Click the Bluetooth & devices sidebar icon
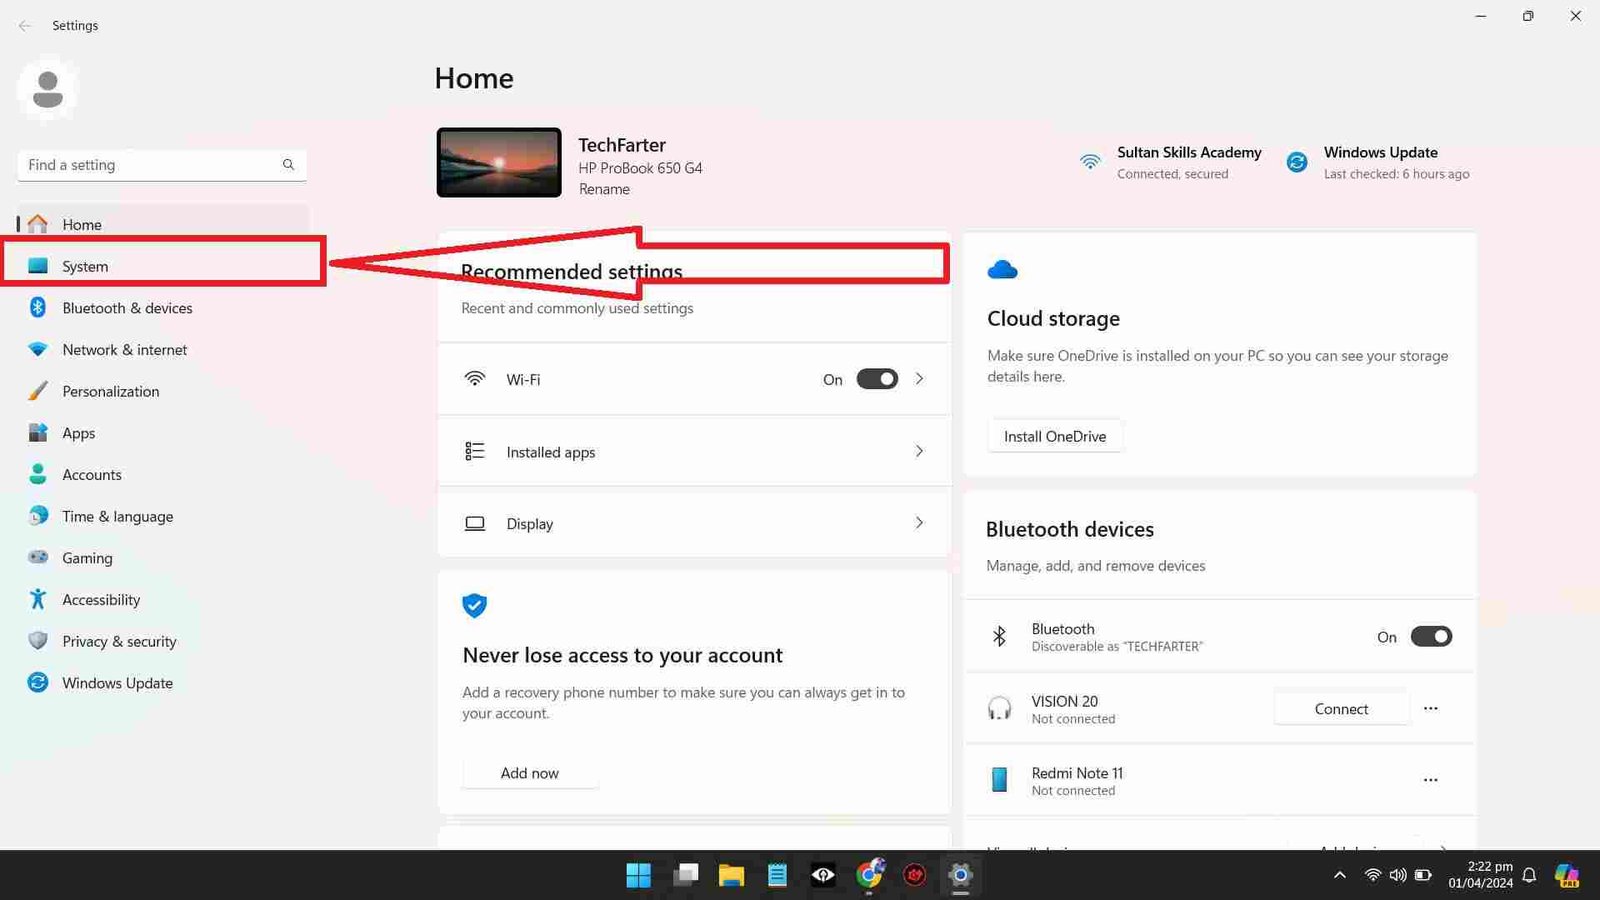1600x900 pixels. (38, 308)
